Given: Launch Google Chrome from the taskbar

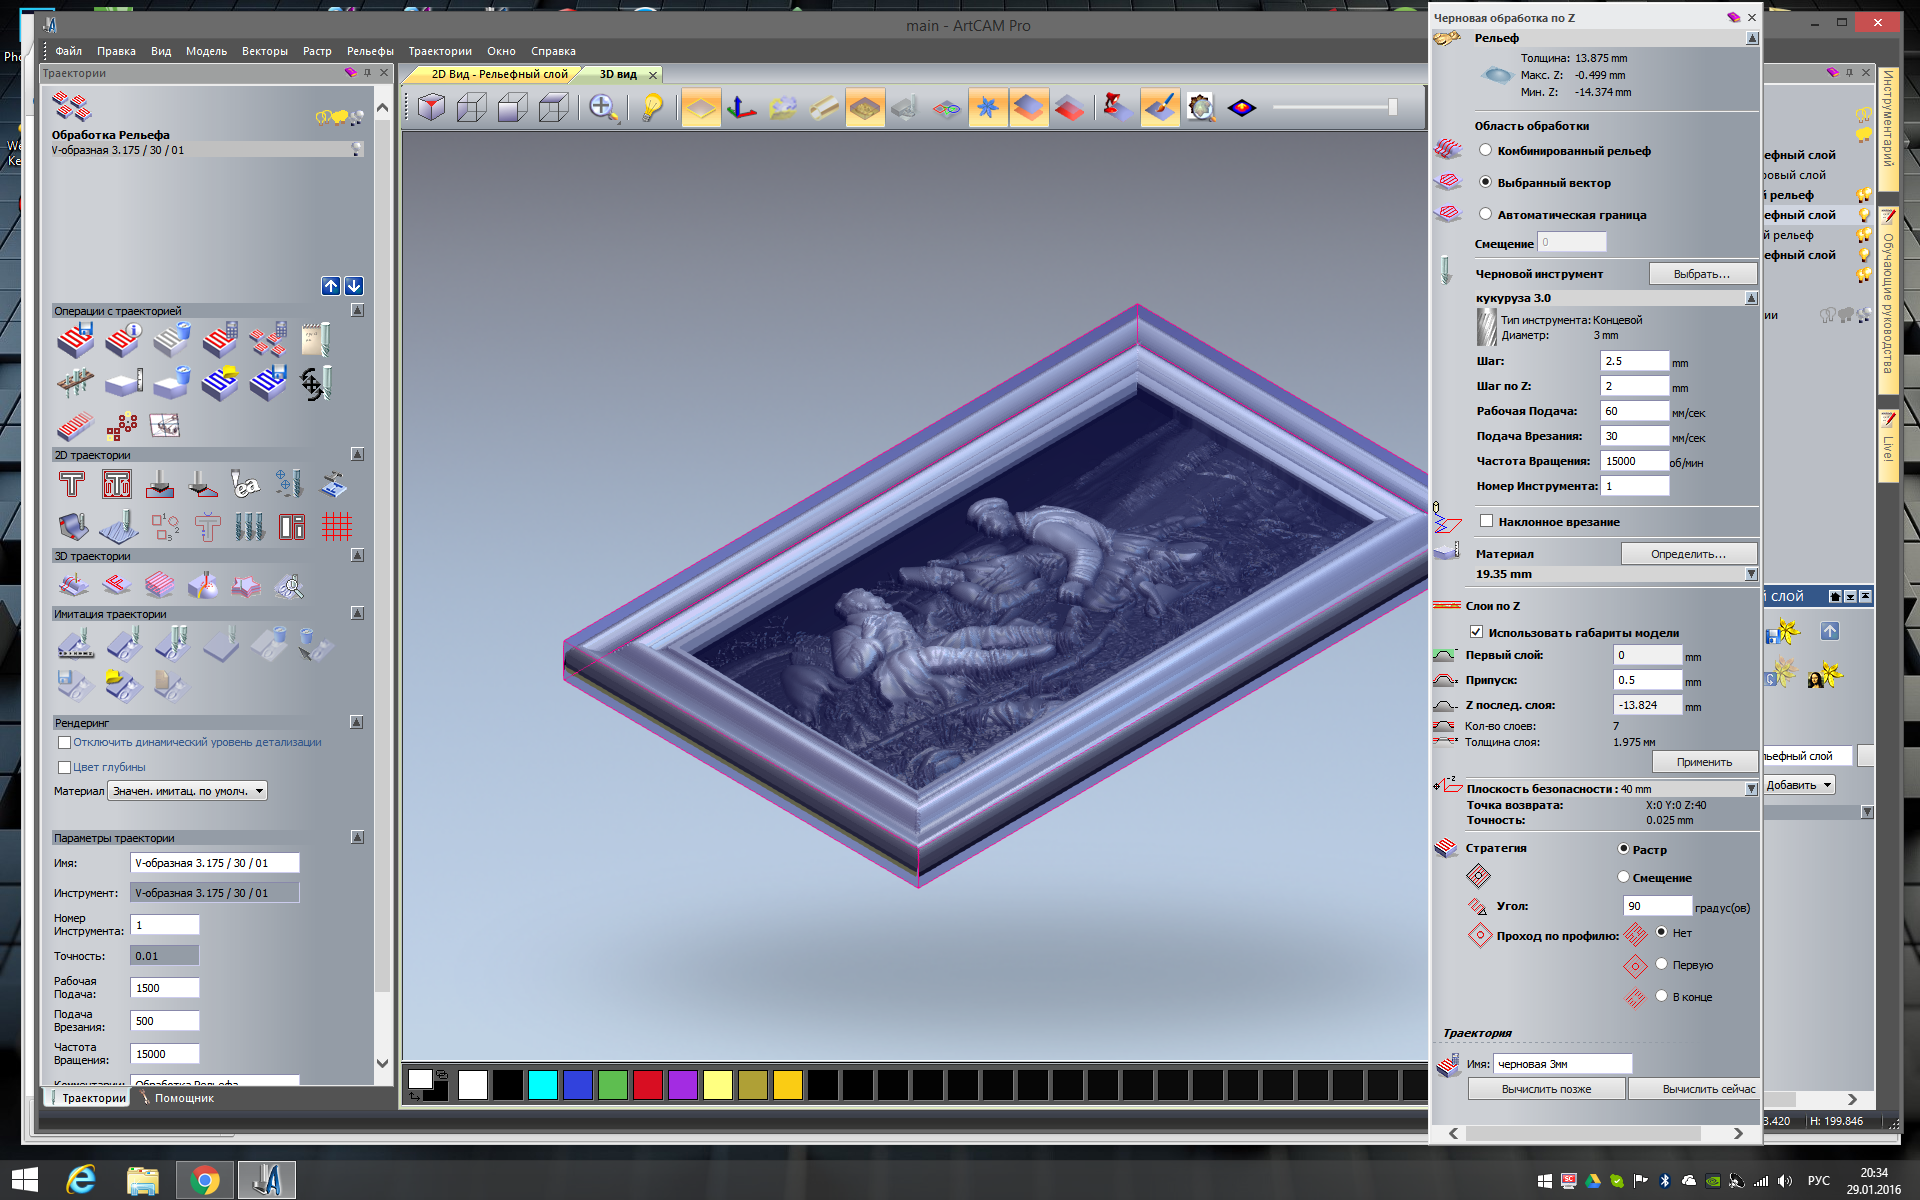Looking at the screenshot, I should 205,1180.
